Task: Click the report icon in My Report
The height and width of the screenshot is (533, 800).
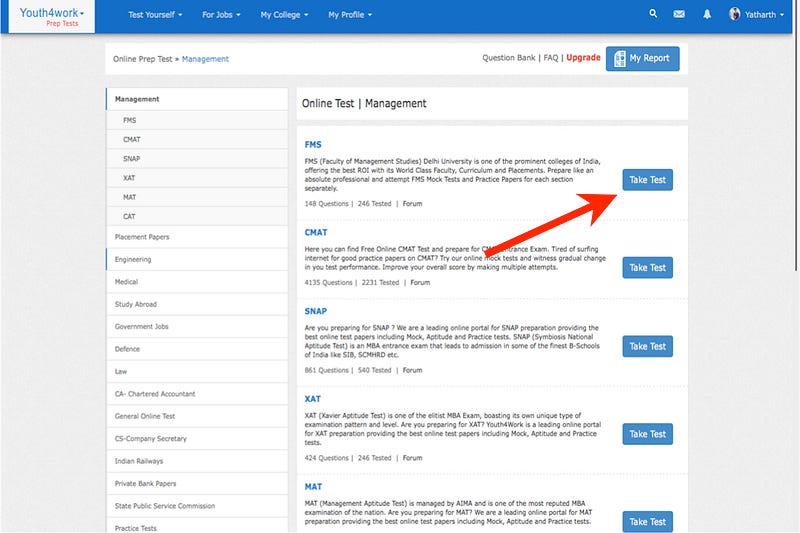Action: pos(619,59)
